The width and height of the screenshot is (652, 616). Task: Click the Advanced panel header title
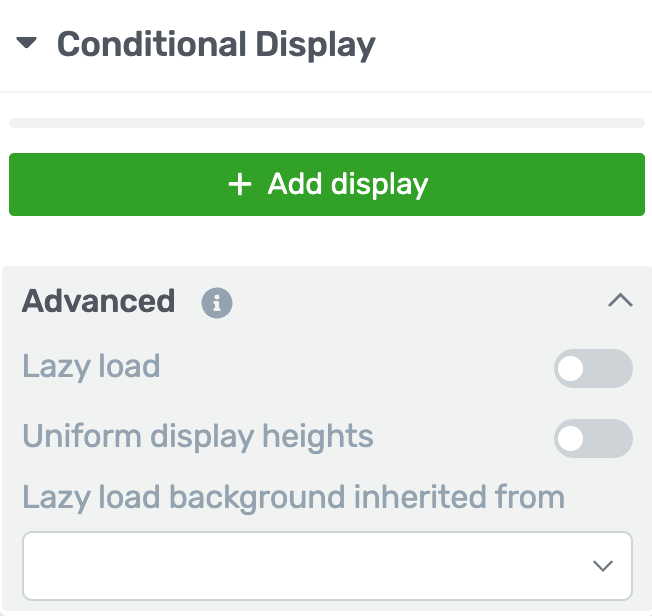[98, 301]
